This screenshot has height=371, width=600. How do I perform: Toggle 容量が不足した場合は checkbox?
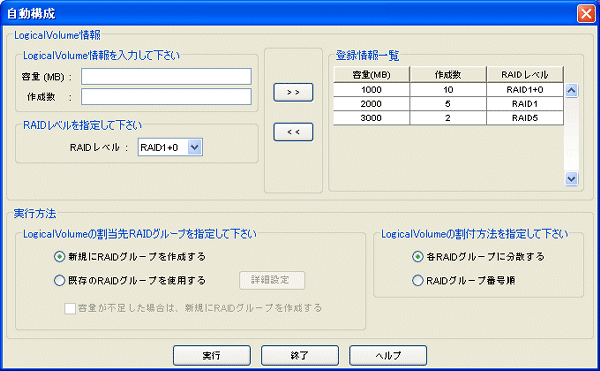pos(70,308)
